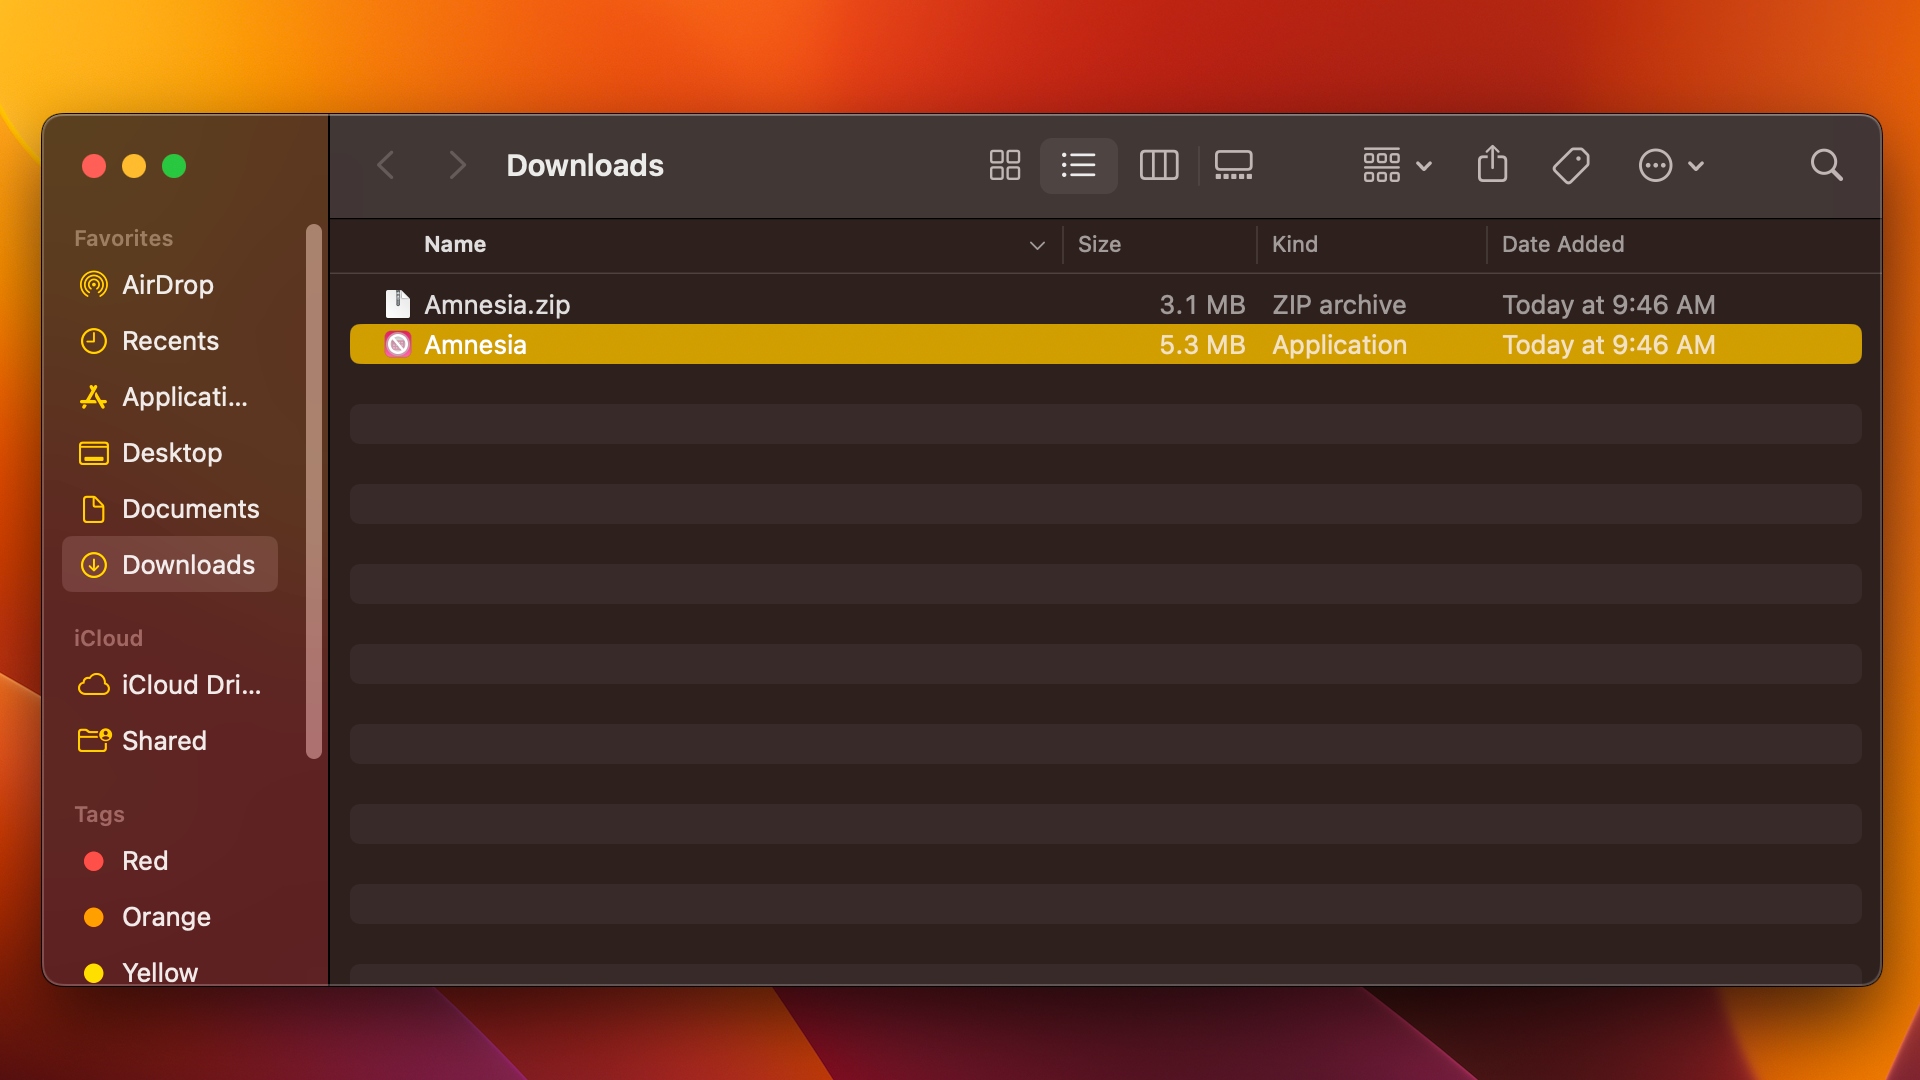Select Downloads in the sidebar
The height and width of the screenshot is (1080, 1920).
point(170,564)
